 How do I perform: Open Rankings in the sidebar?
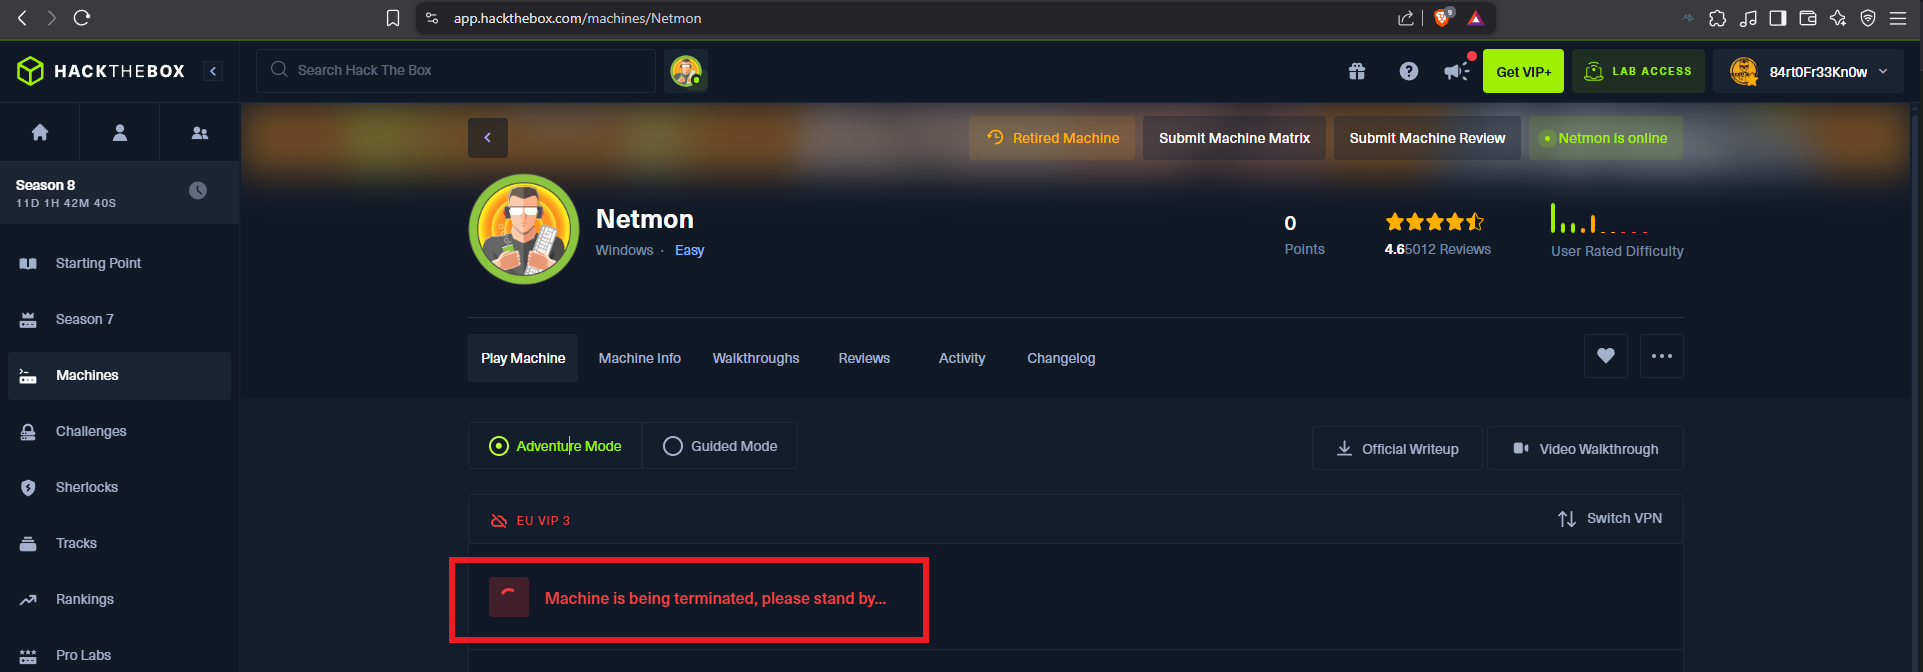click(120, 599)
